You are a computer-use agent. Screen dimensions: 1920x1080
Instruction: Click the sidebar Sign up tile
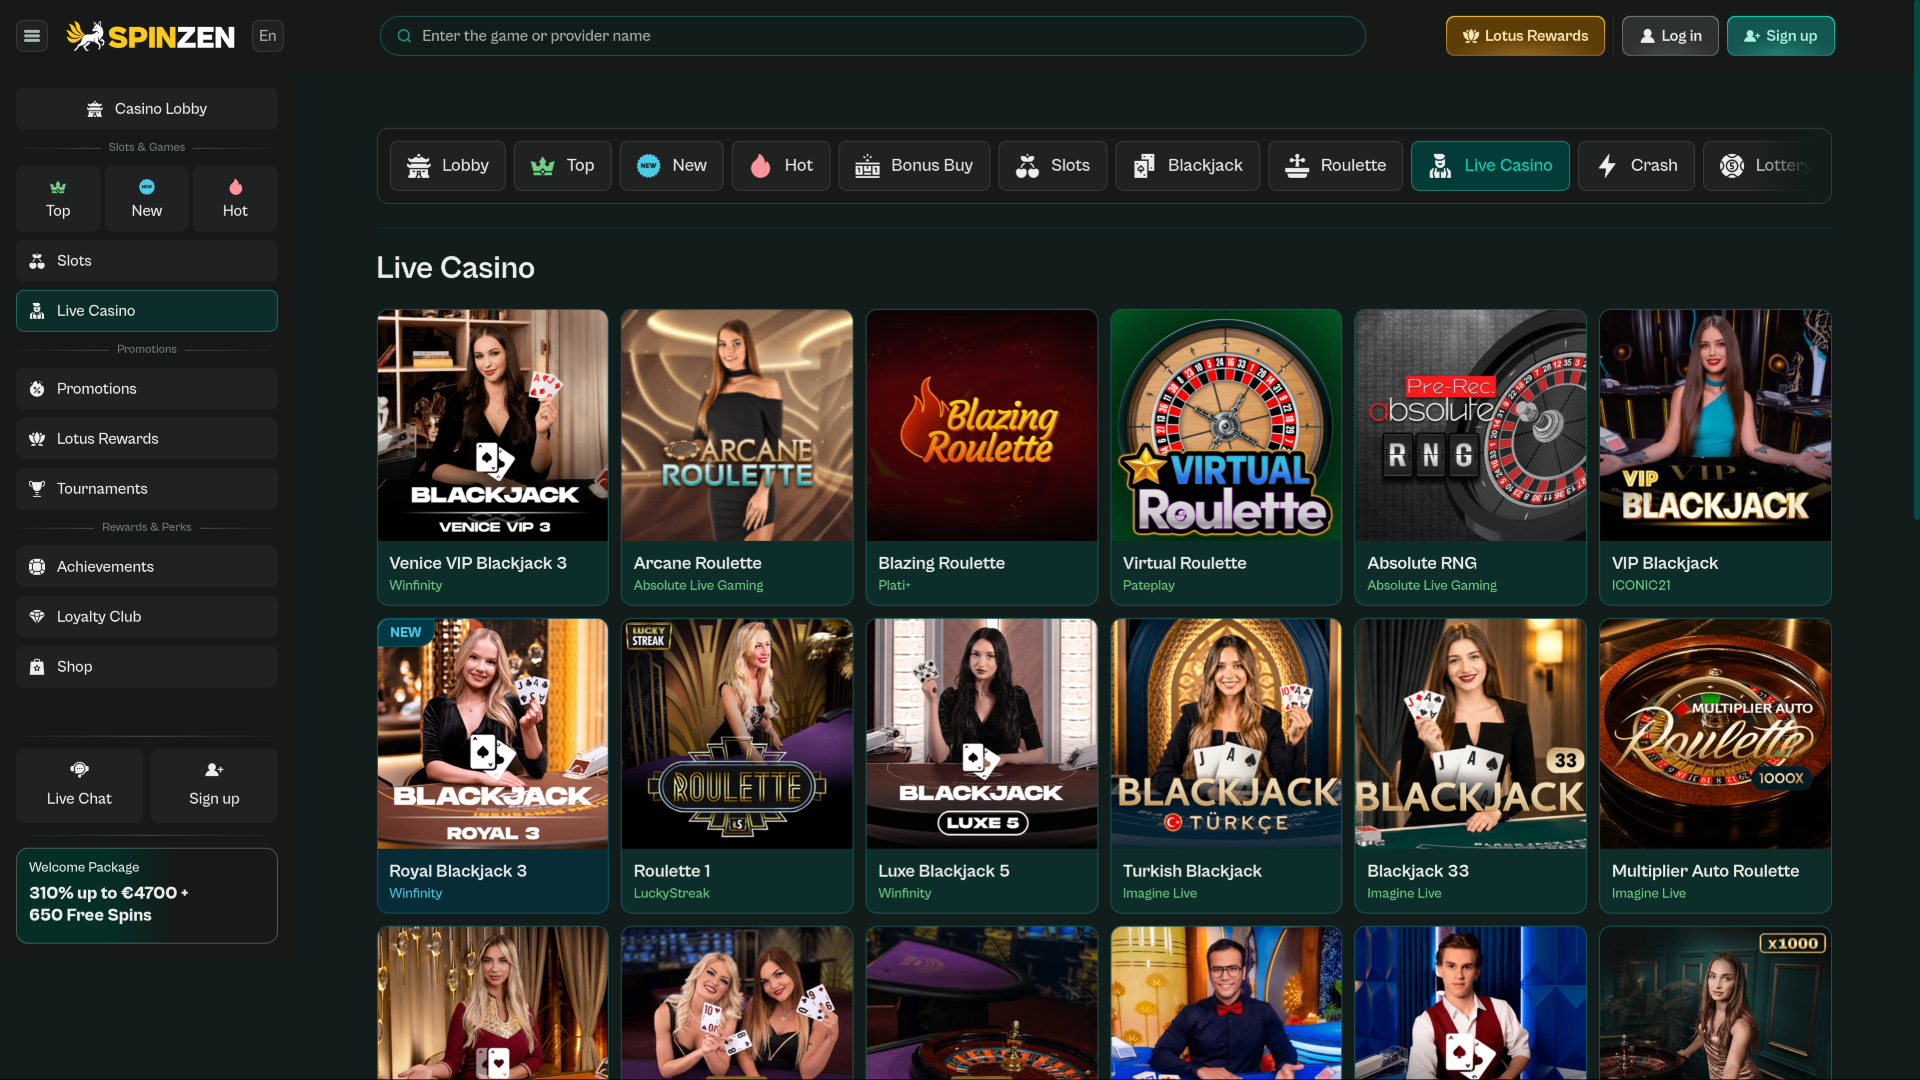(x=214, y=786)
